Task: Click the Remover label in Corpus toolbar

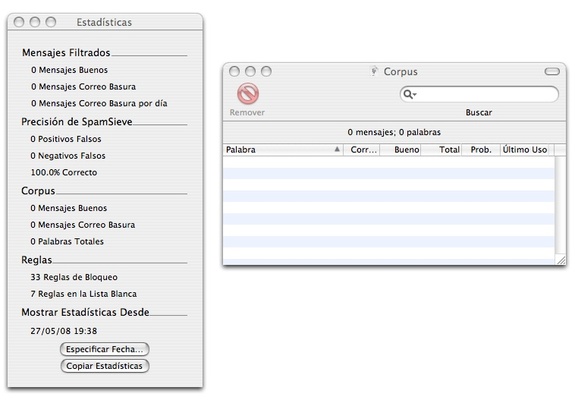Action: click(x=247, y=113)
